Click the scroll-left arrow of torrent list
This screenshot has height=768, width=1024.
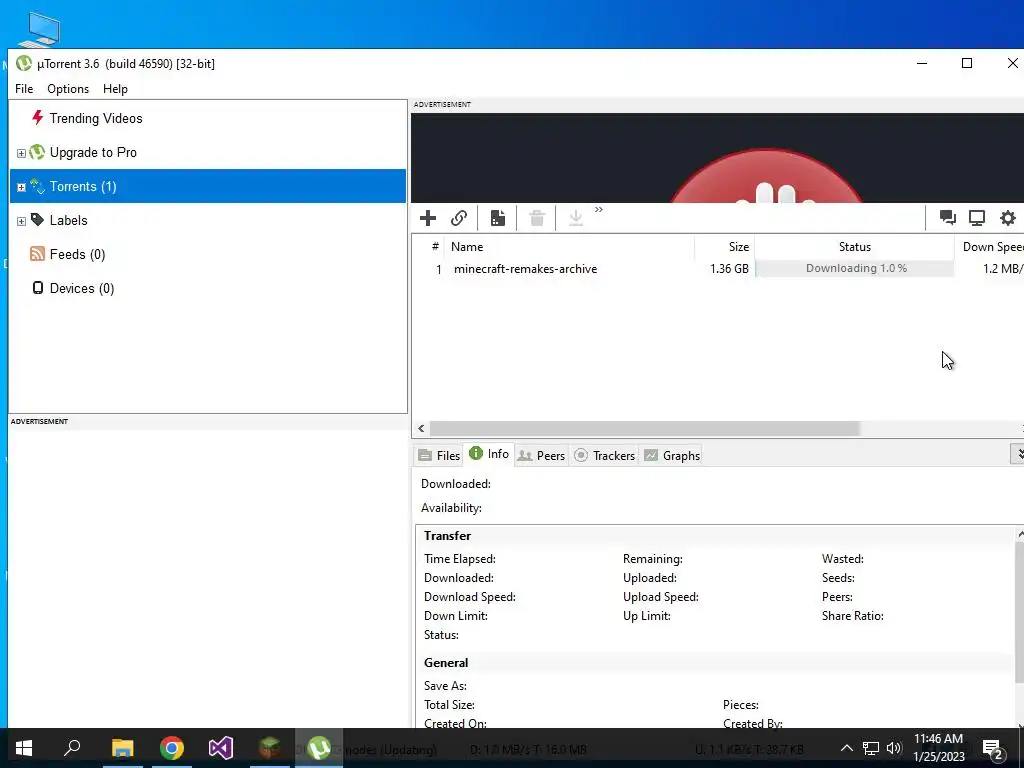point(421,428)
